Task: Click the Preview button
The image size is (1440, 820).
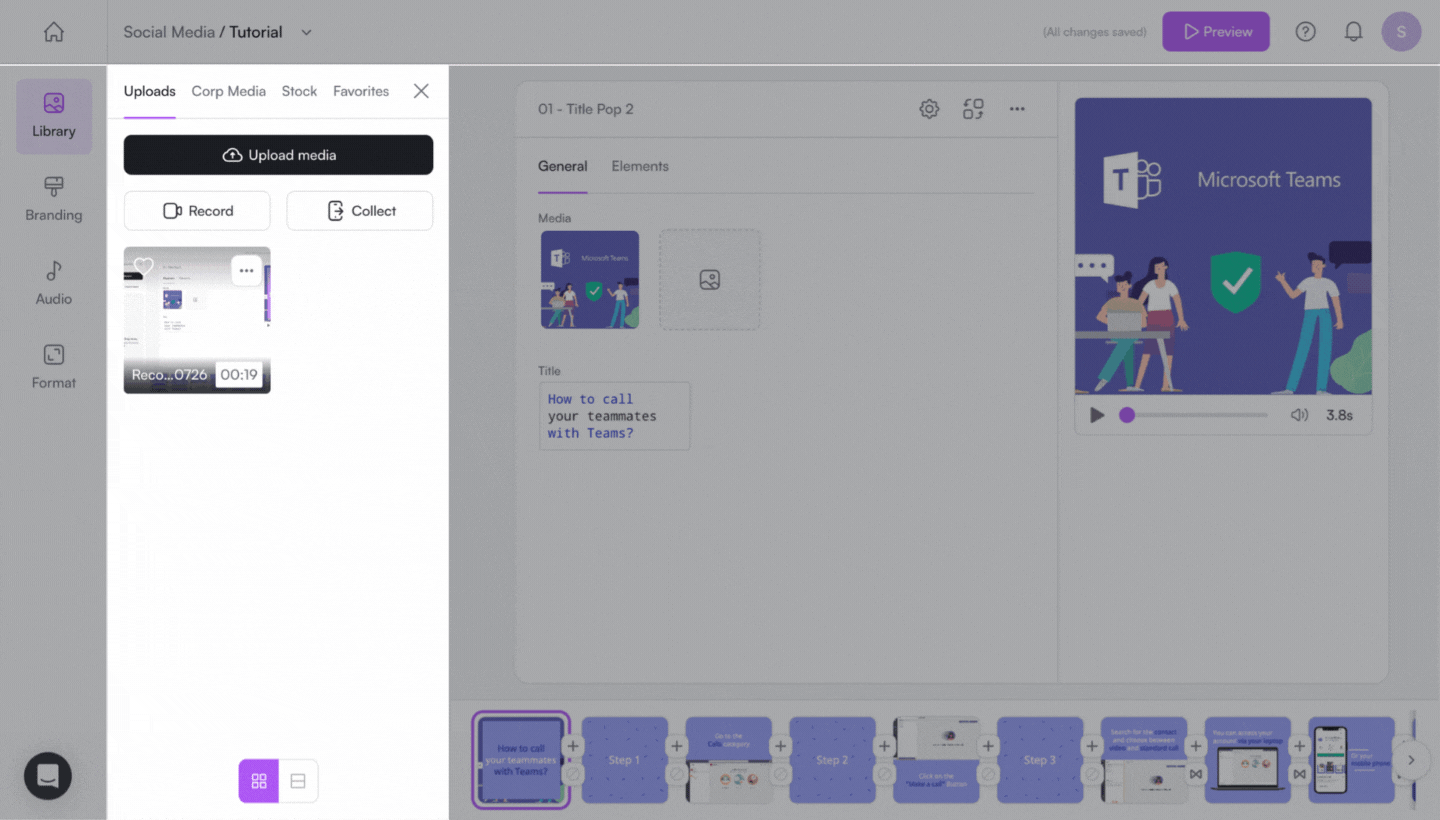Action: 1216,32
